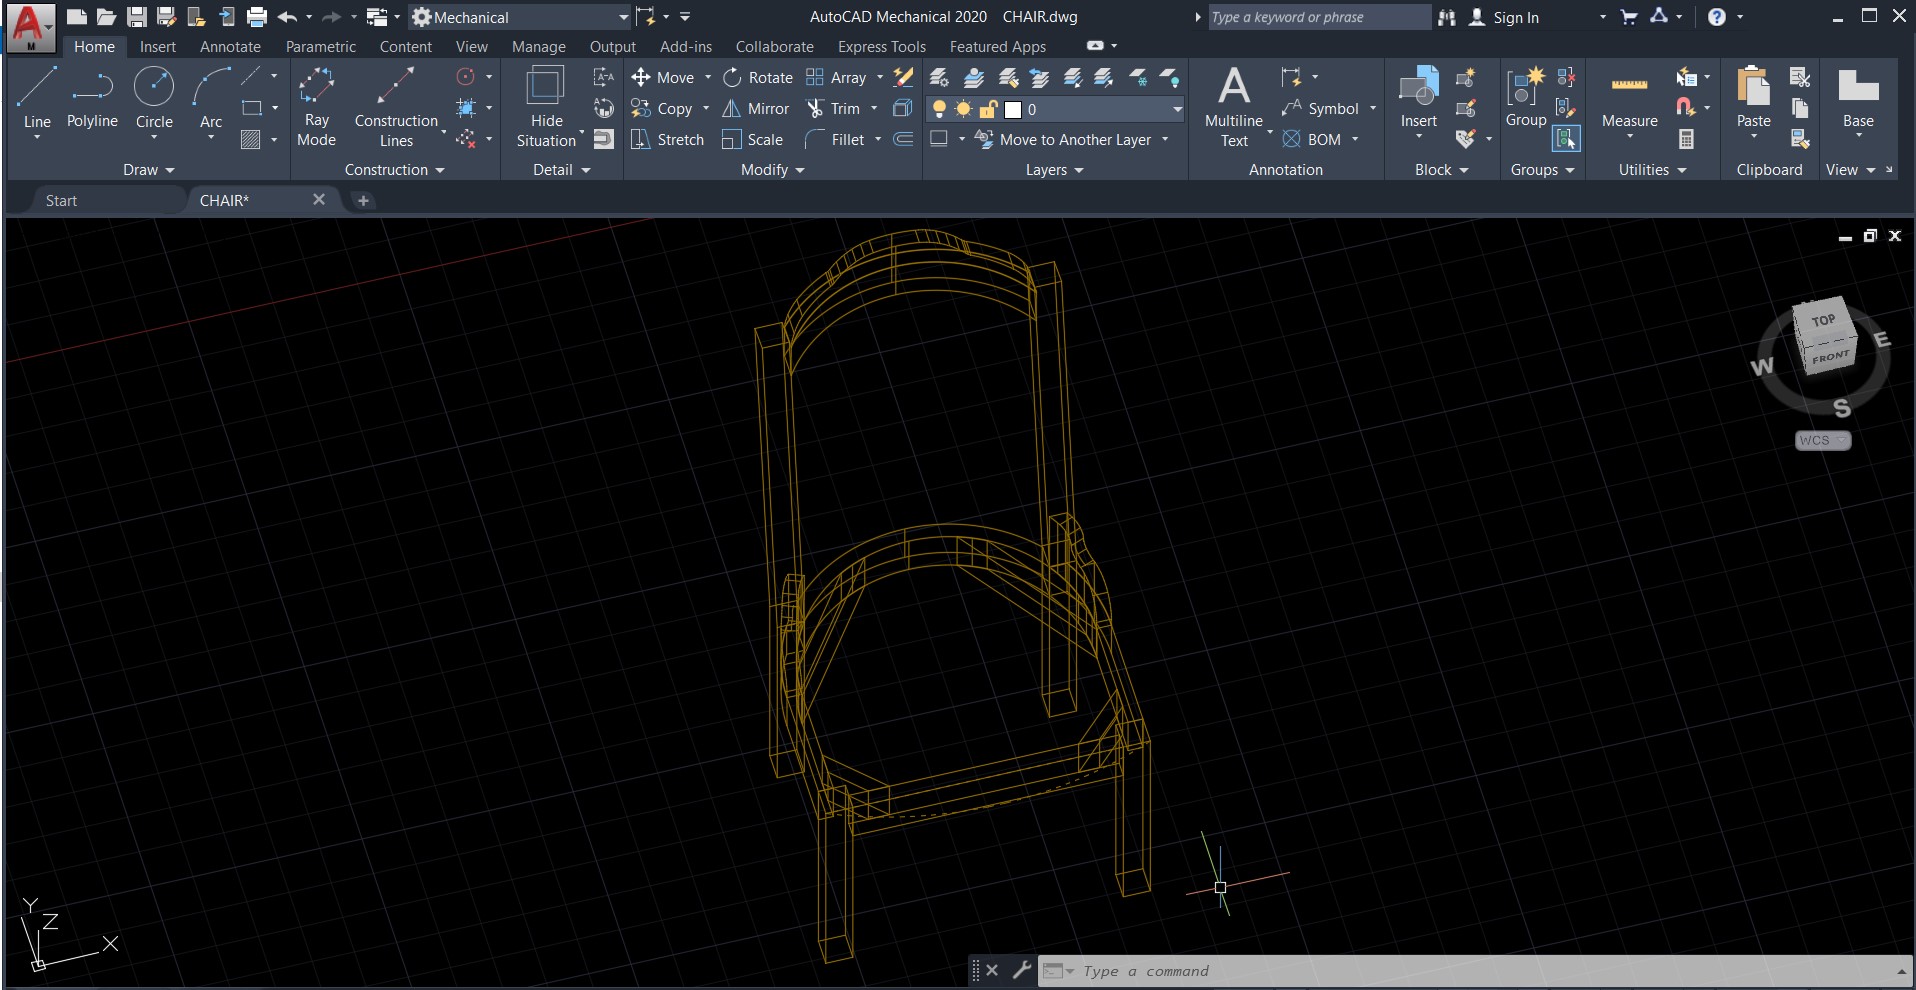Click the BOM annotation tool
This screenshot has width=1916, height=990.
[1311, 139]
